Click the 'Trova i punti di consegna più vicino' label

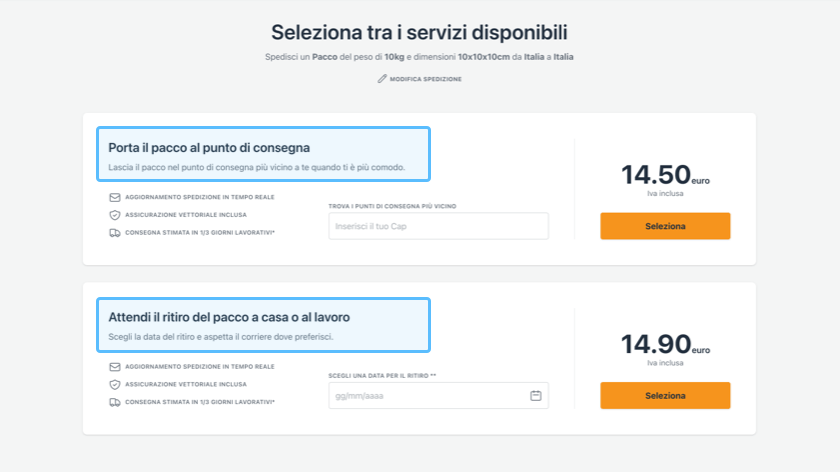pos(392,206)
